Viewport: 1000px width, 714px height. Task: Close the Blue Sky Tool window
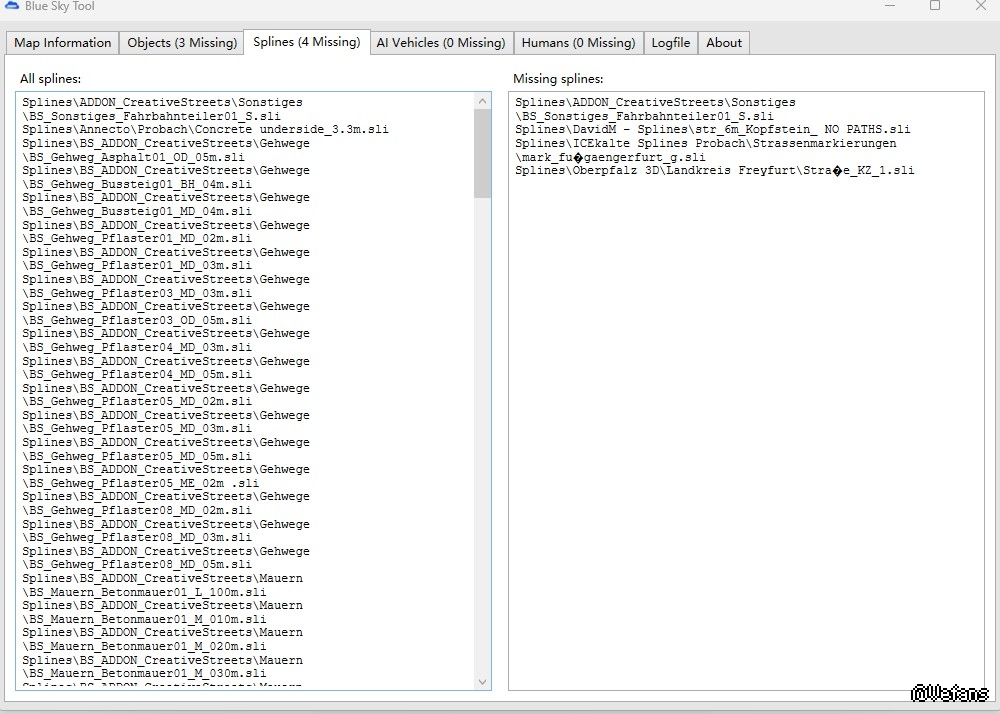[x=981, y=5]
